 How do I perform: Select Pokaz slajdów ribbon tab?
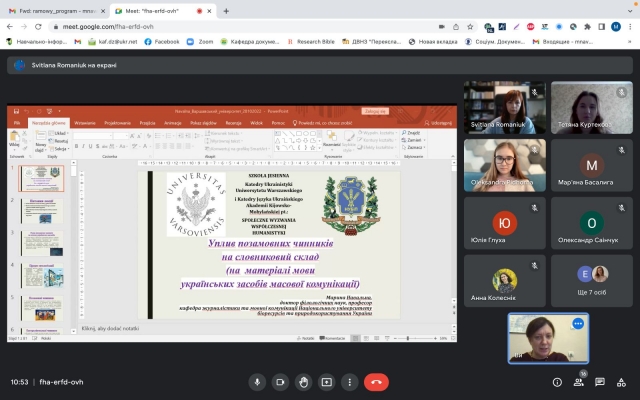pyautogui.click(x=203, y=123)
